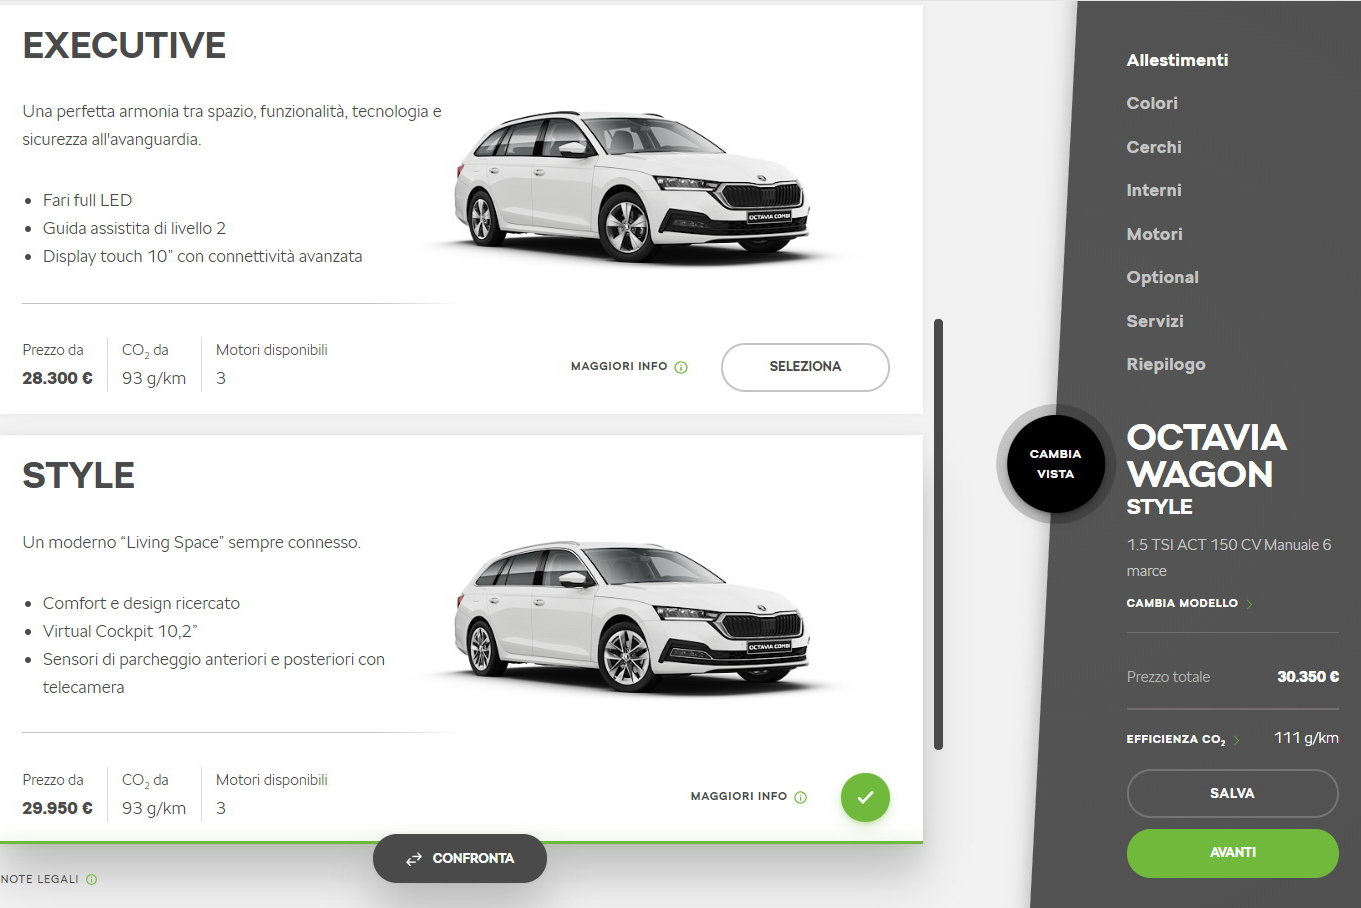Viewport: 1361px width, 908px height.
Task: Open the Riepilogo summary step
Action: (x=1165, y=364)
